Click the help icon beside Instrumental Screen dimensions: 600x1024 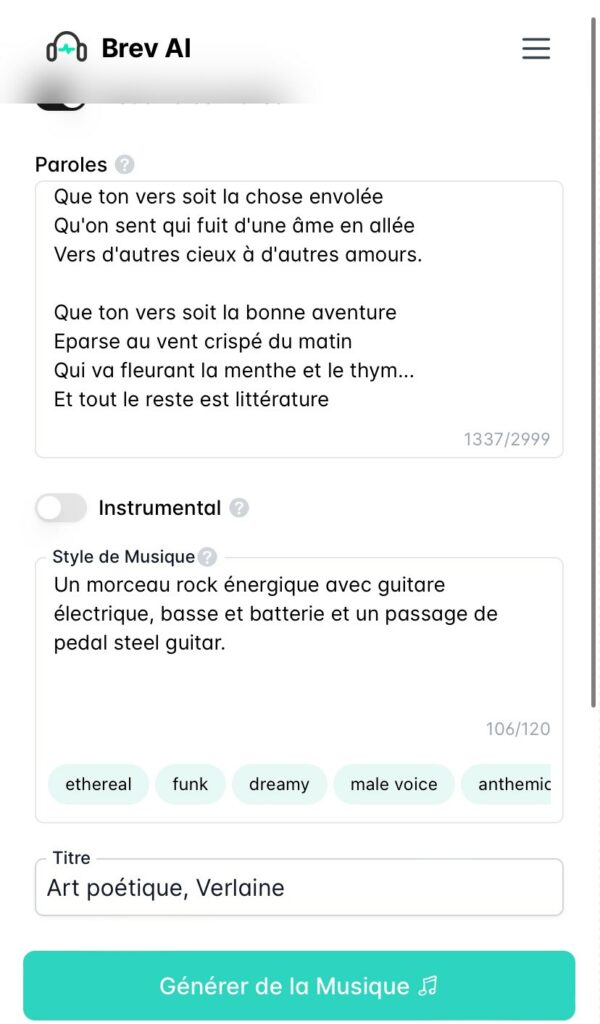239,508
